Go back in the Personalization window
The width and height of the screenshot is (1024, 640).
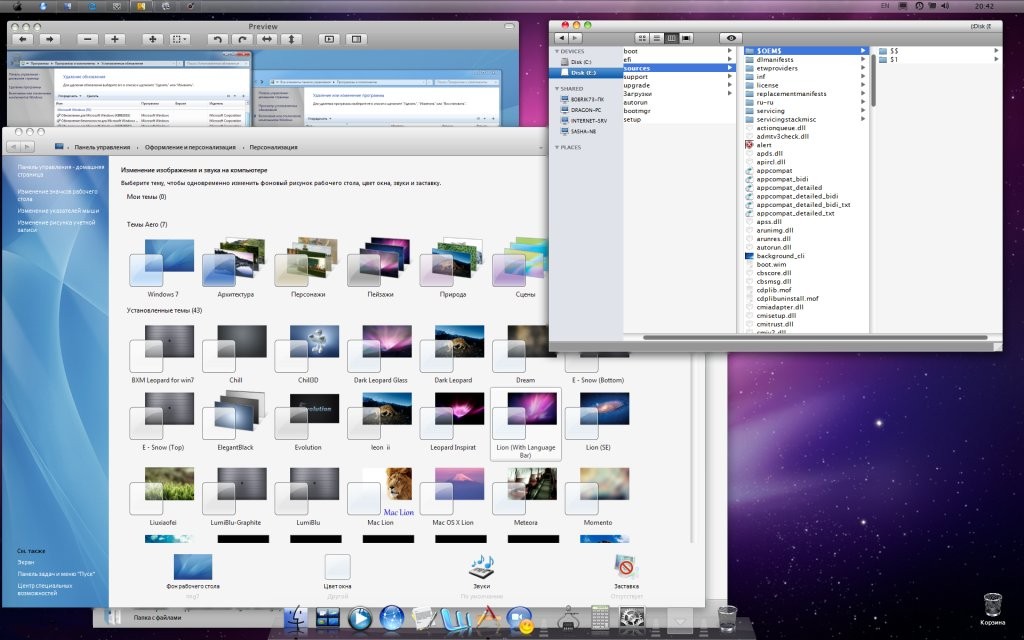pos(12,148)
